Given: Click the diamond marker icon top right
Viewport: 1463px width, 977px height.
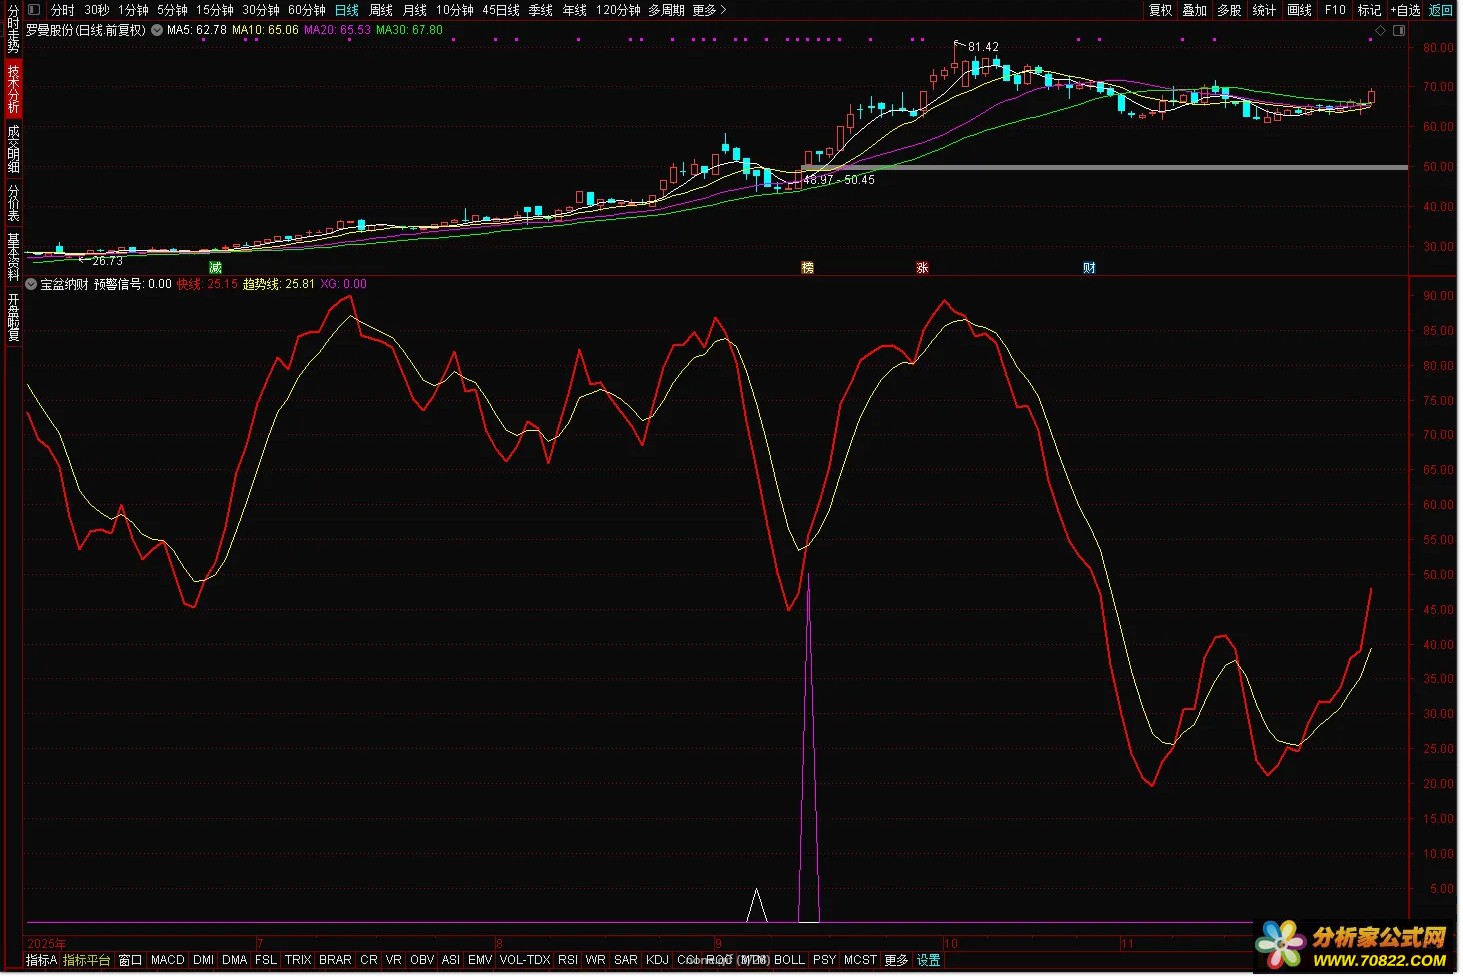Looking at the screenshot, I should click(x=1381, y=30).
